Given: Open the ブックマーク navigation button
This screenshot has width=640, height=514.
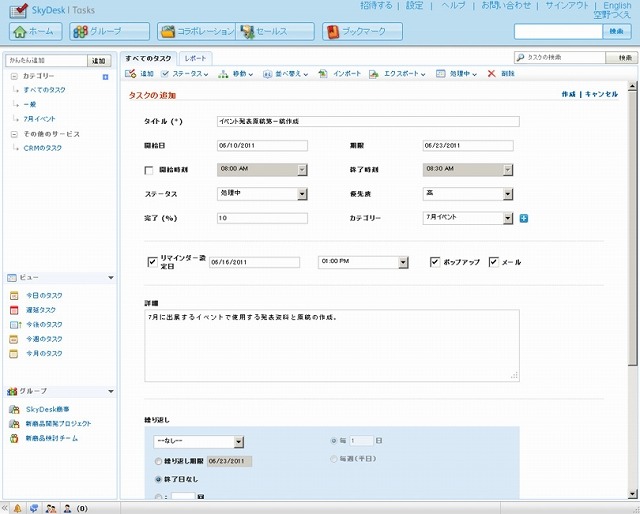Looking at the screenshot, I should click(362, 31).
